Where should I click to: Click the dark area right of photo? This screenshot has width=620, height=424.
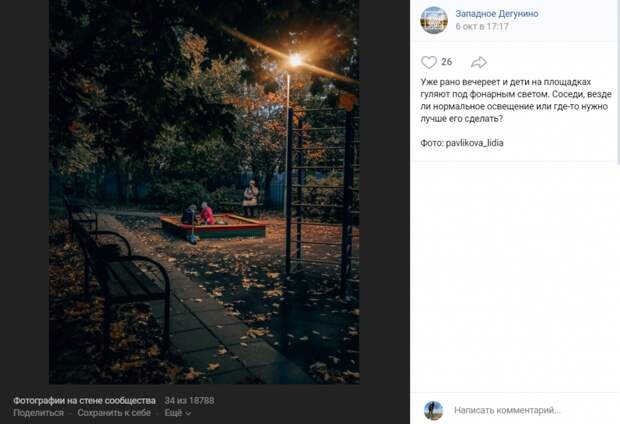(x=384, y=192)
